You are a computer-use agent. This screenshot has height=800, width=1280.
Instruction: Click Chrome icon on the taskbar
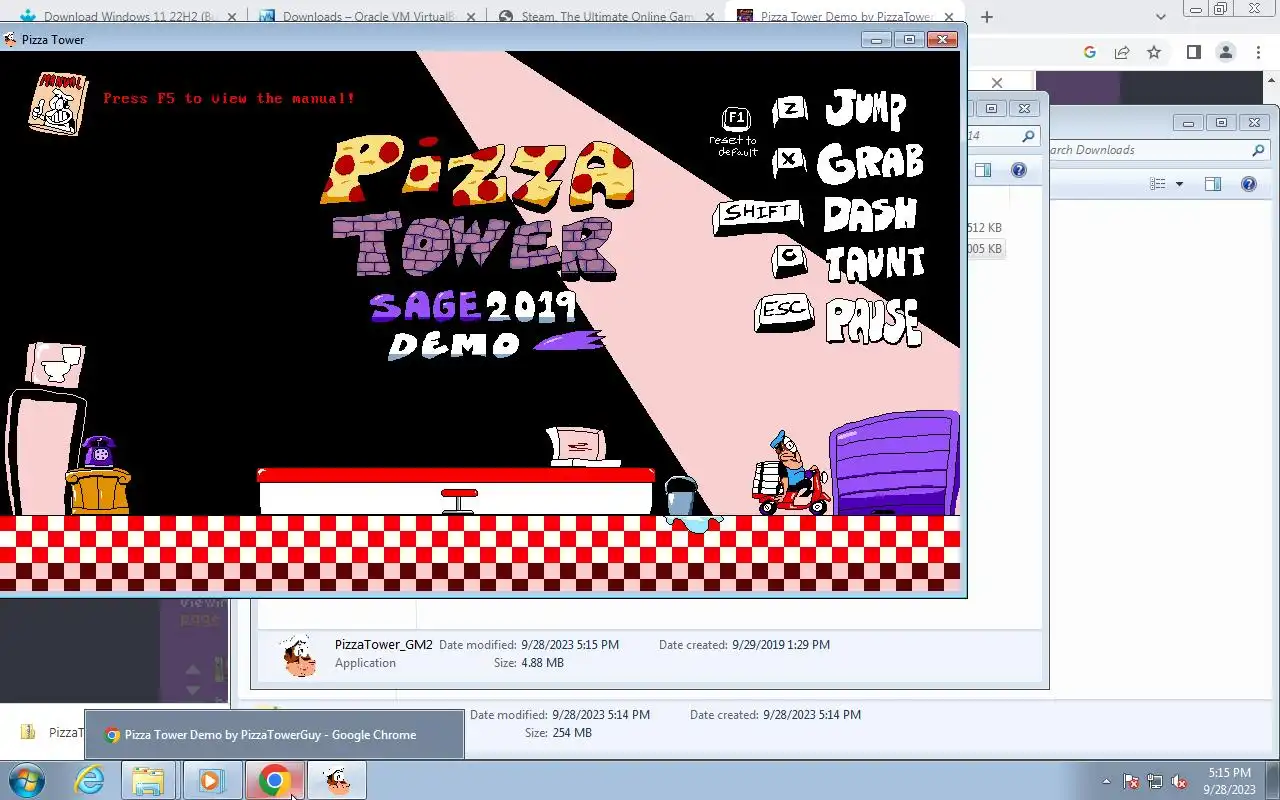274,780
